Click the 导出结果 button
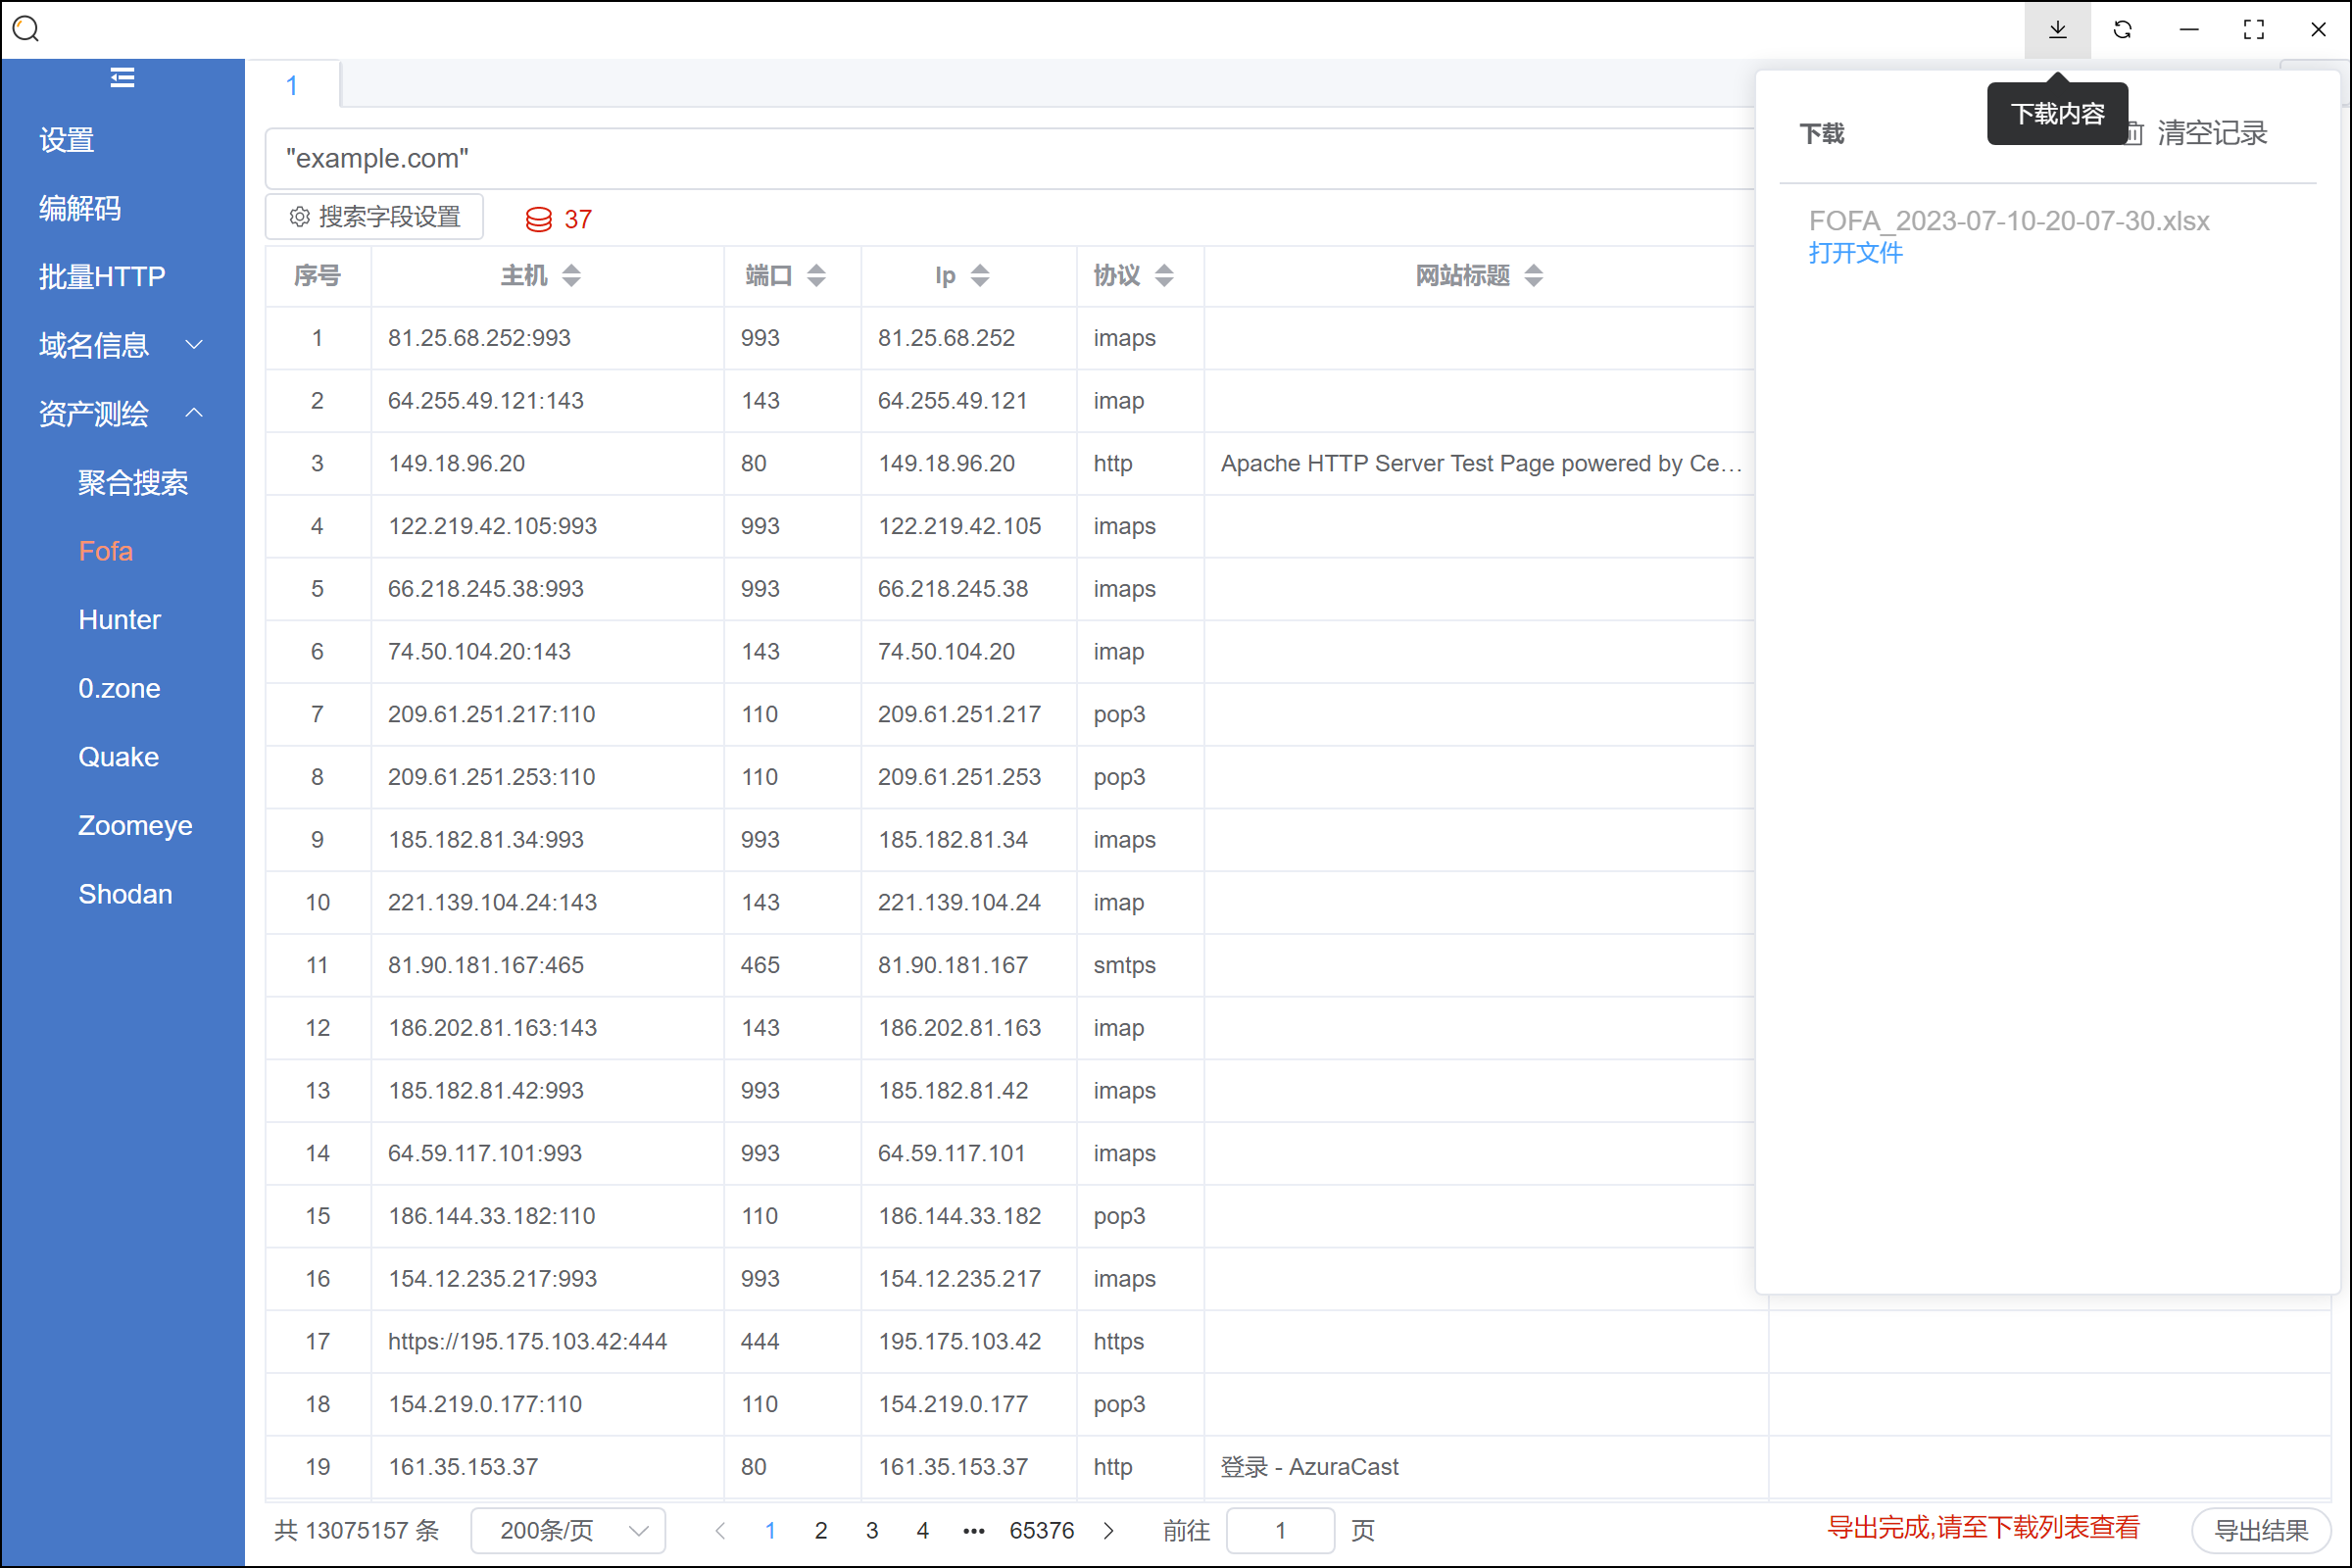Image resolution: width=2352 pixels, height=1568 pixels. click(2260, 1530)
